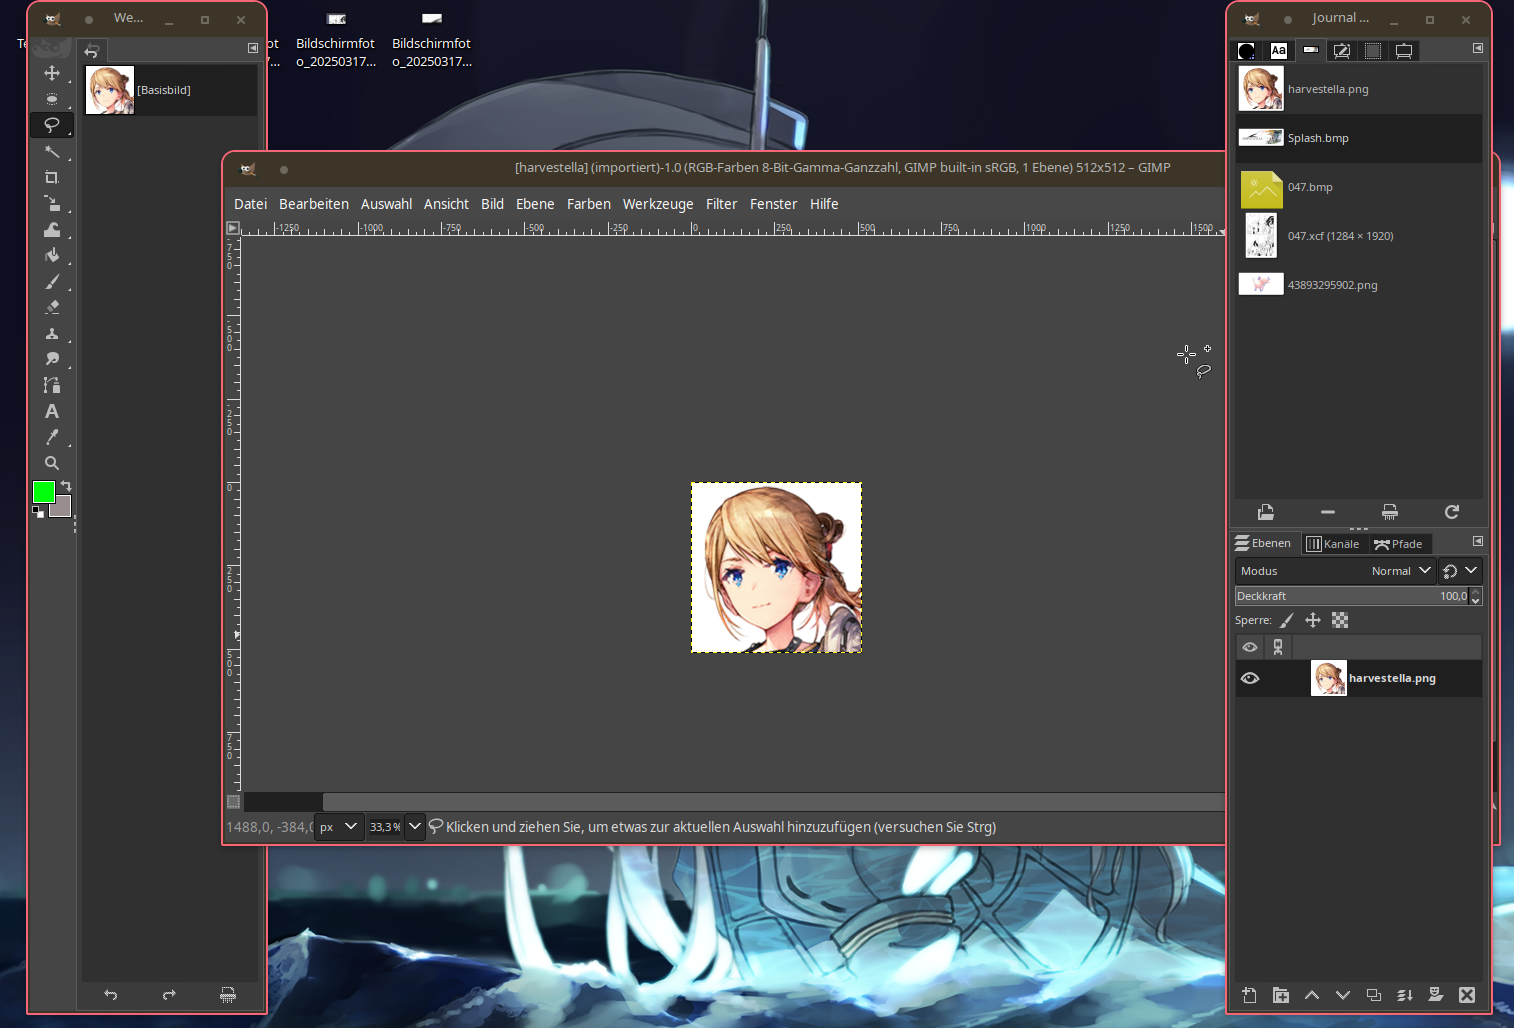The image size is (1514, 1028).
Task: Select the Unified Transform tool
Action: click(x=52, y=203)
